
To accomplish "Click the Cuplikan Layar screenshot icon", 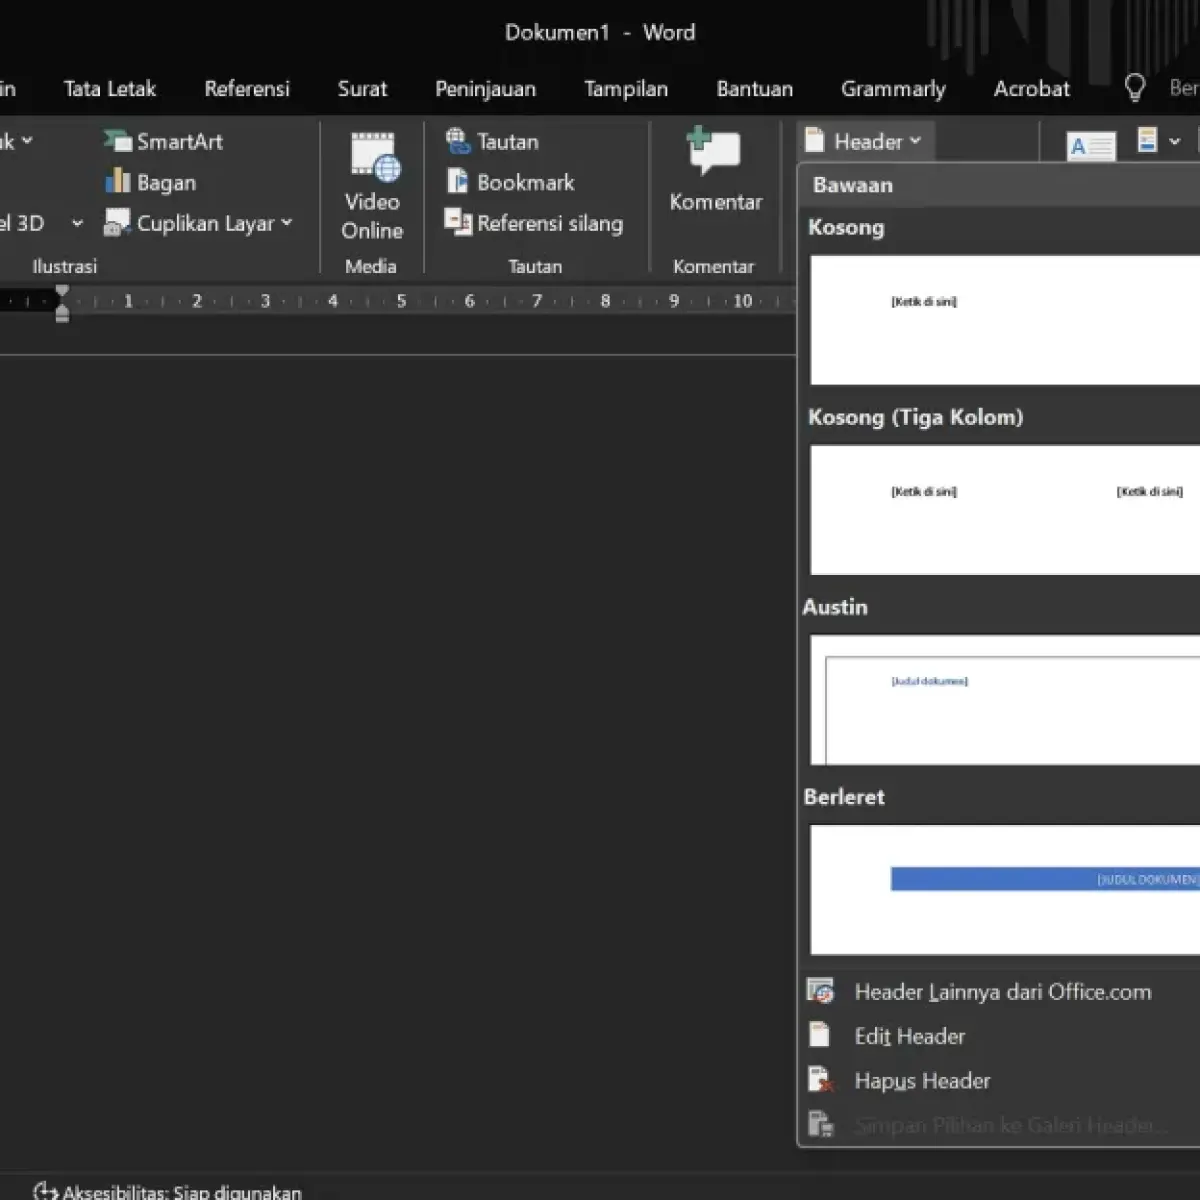I will point(117,223).
